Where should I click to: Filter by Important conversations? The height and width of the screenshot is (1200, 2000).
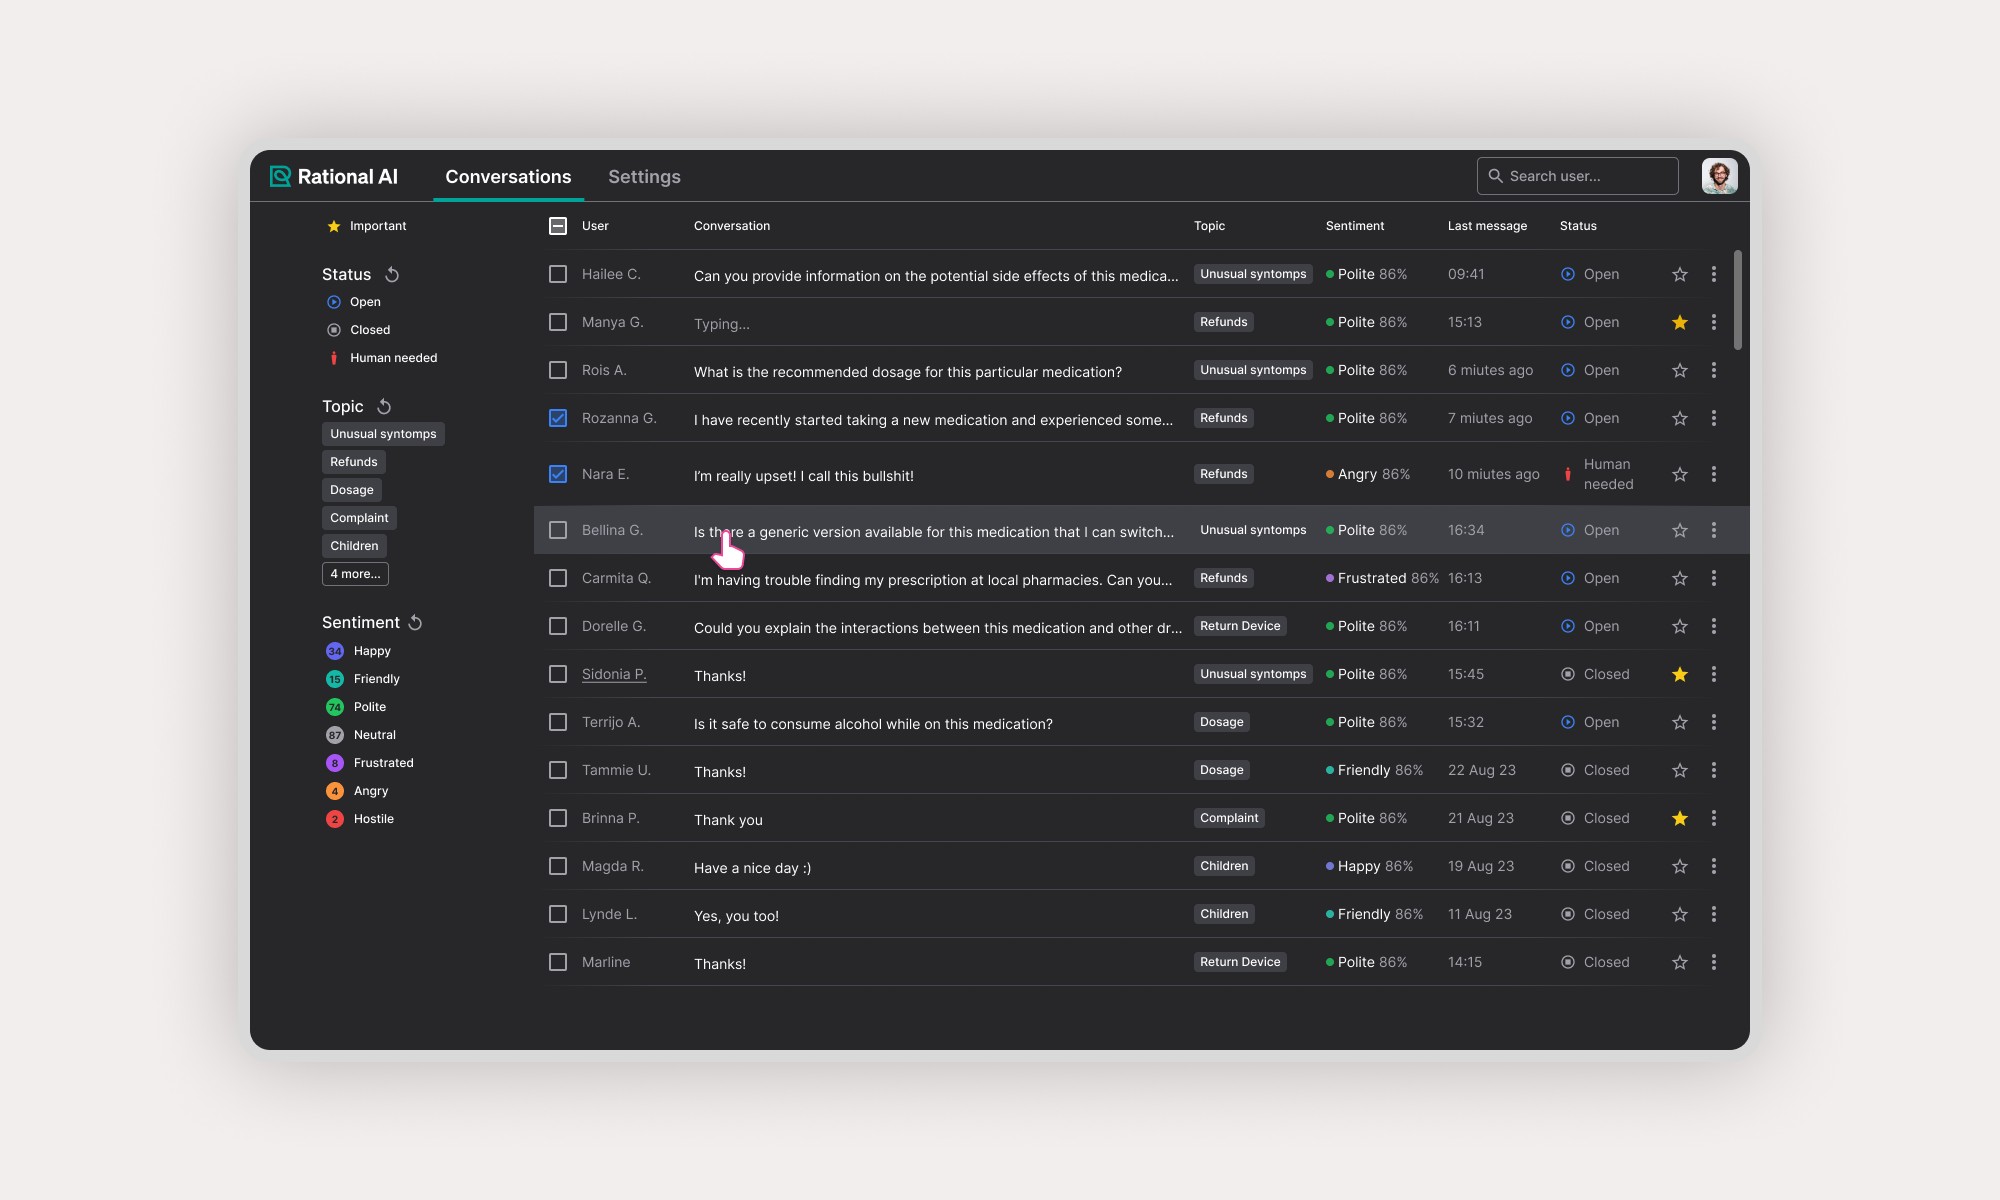click(x=367, y=226)
